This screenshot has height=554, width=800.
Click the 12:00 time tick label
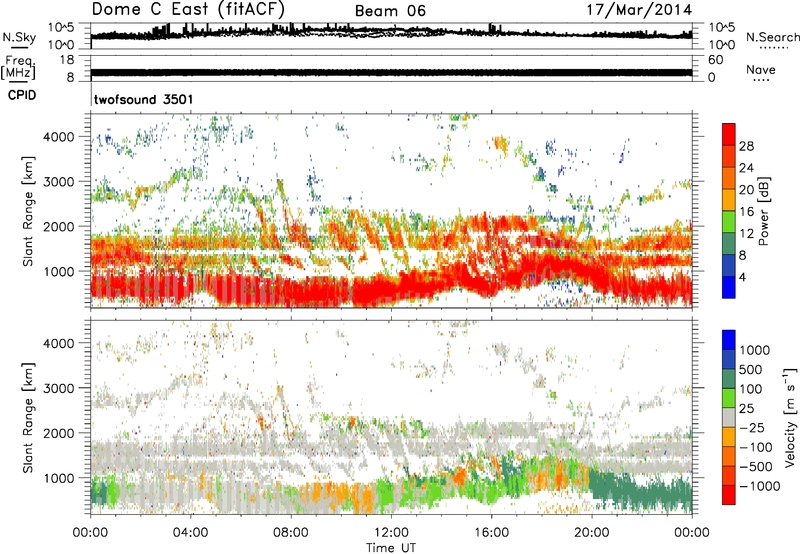coord(391,533)
